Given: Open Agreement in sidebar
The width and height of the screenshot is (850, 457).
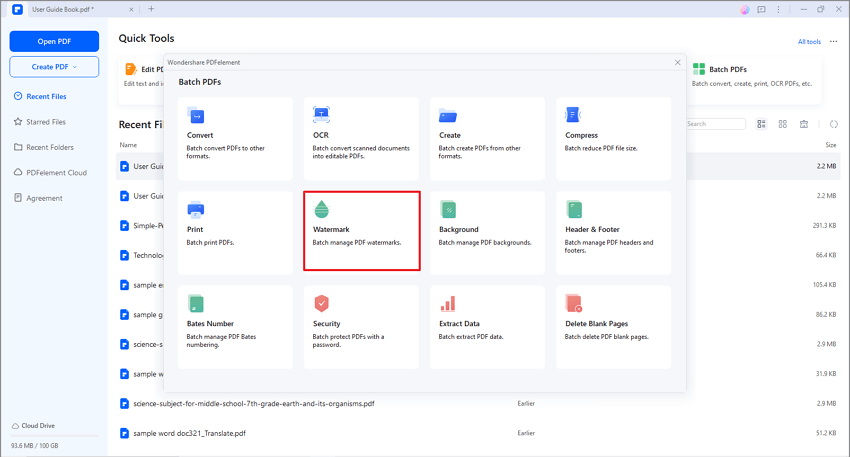Looking at the screenshot, I should 38,198.
